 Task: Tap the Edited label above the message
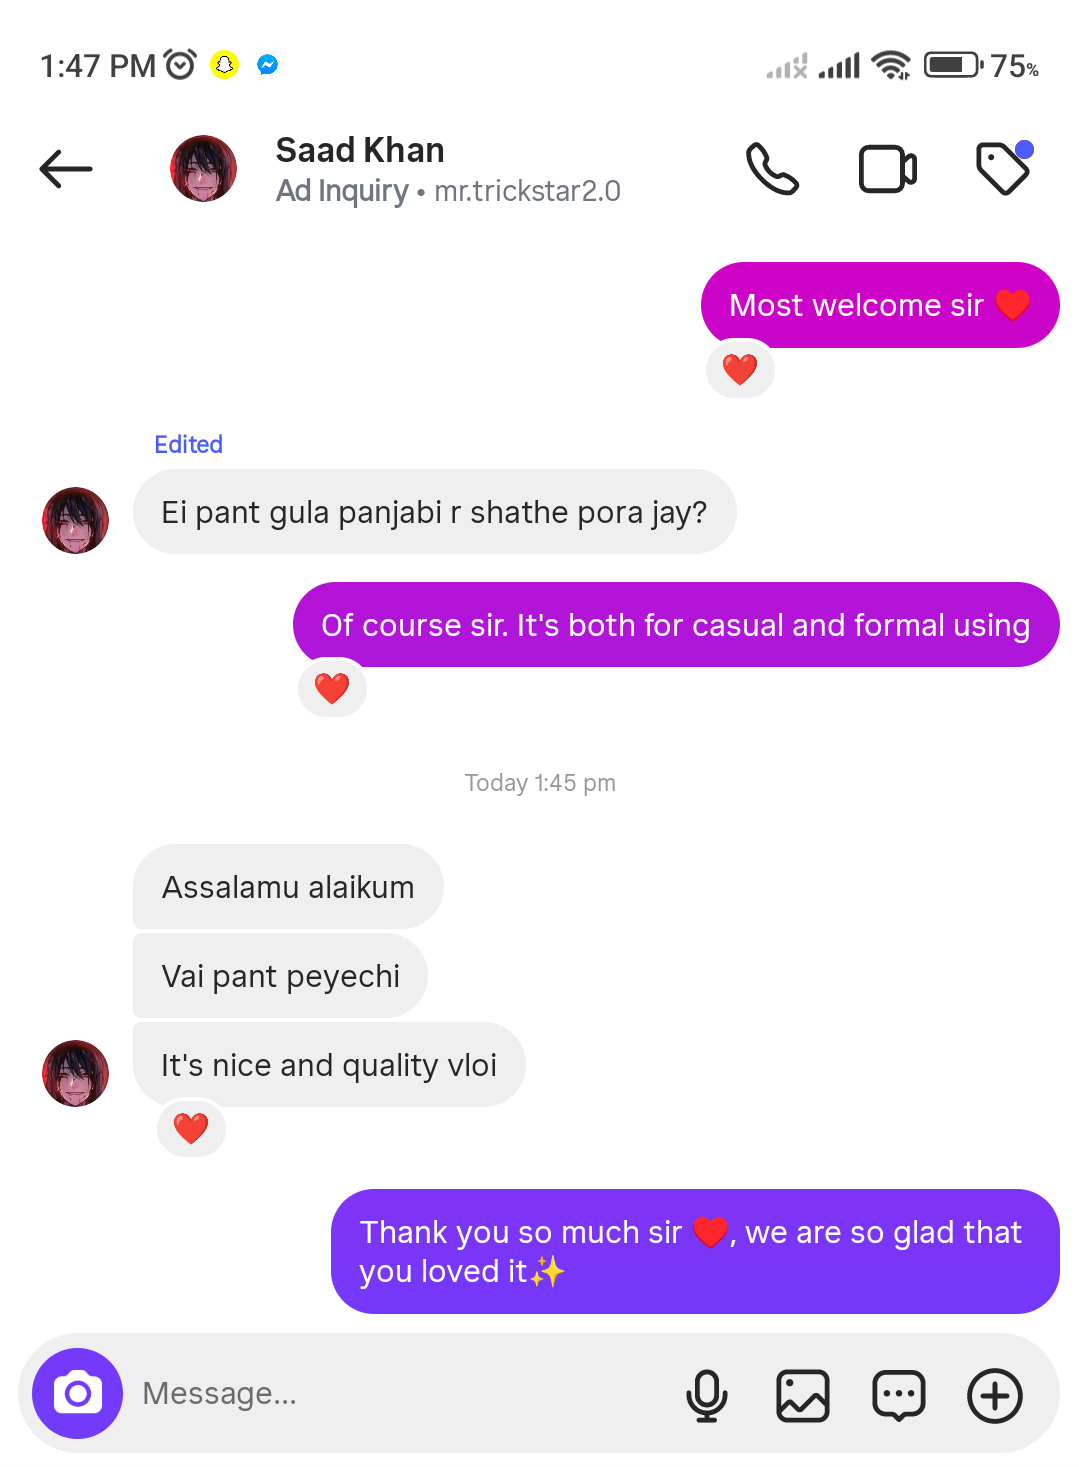pos(188,444)
